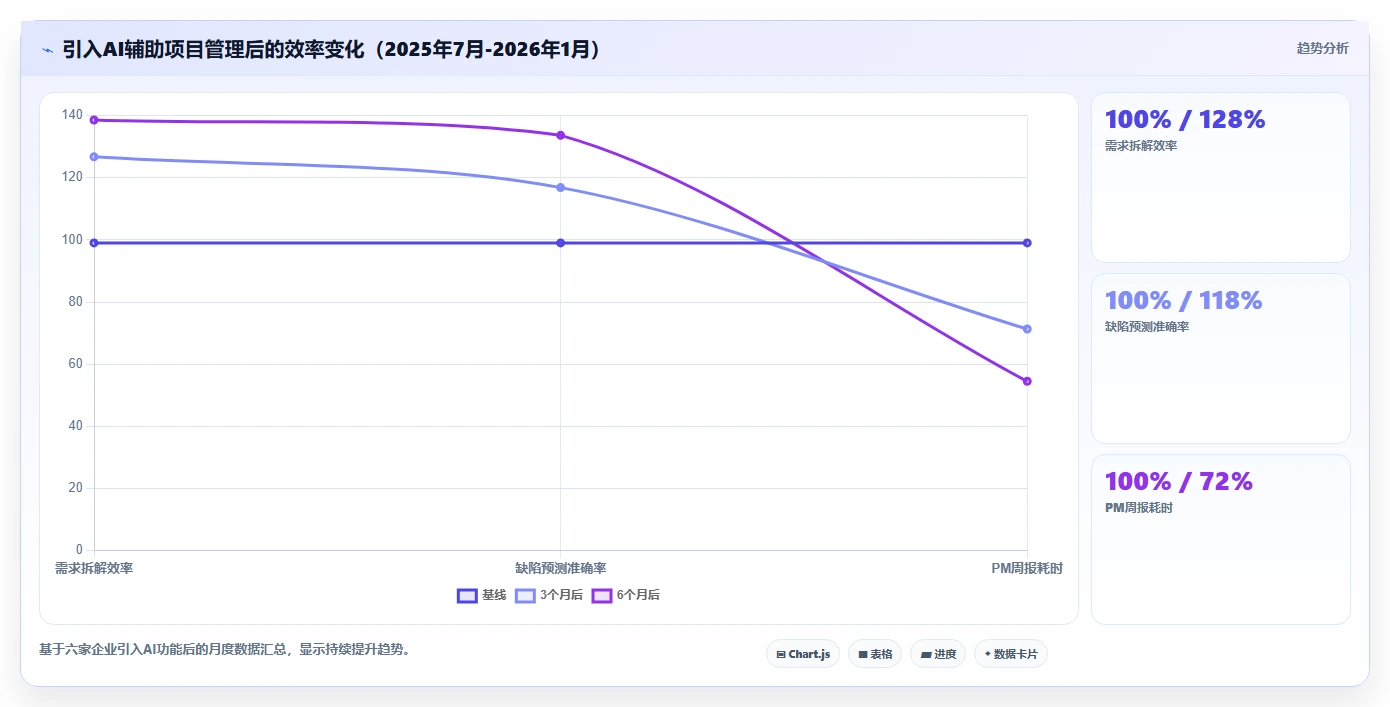Click the 6个月后 point at 缺陷预测准确率
Screen dimensions: 1390x707
point(561,135)
